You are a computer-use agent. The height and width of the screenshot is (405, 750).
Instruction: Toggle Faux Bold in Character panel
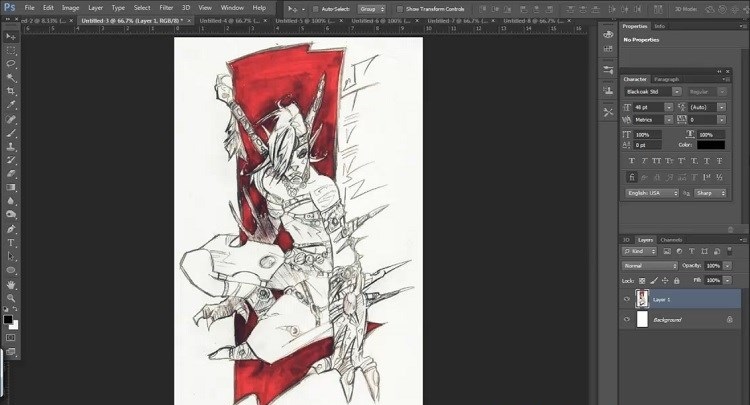[632, 161]
